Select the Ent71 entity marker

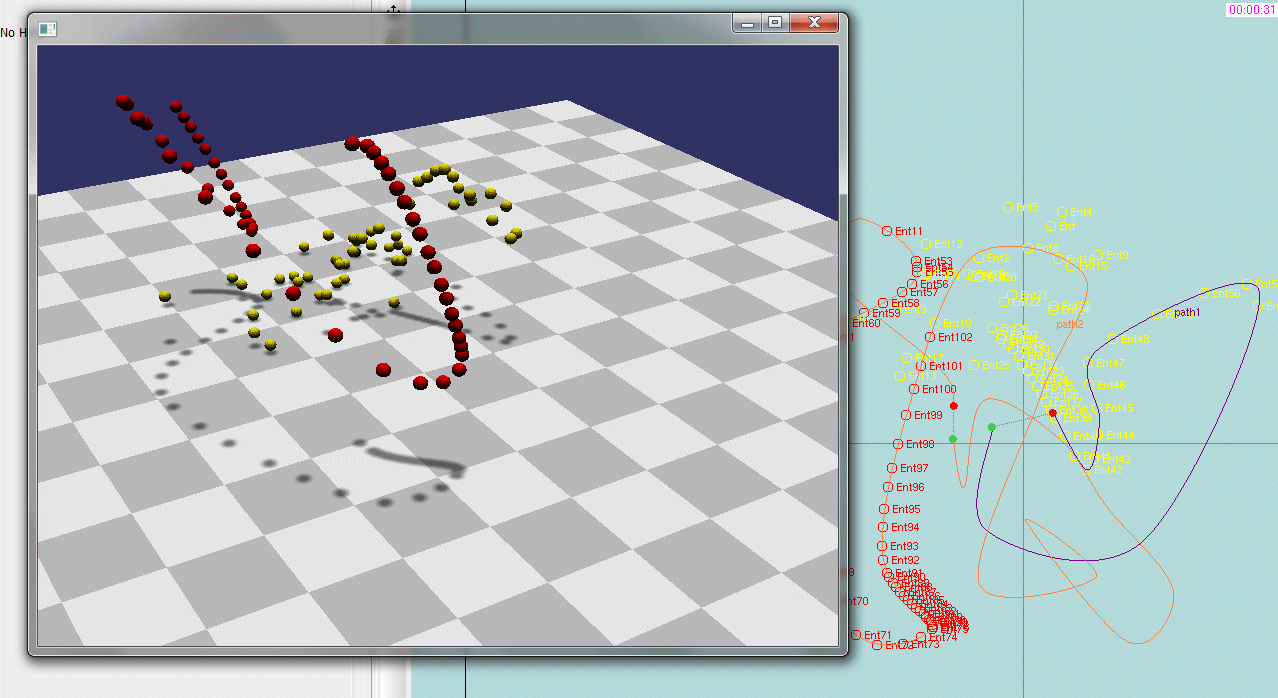856,635
